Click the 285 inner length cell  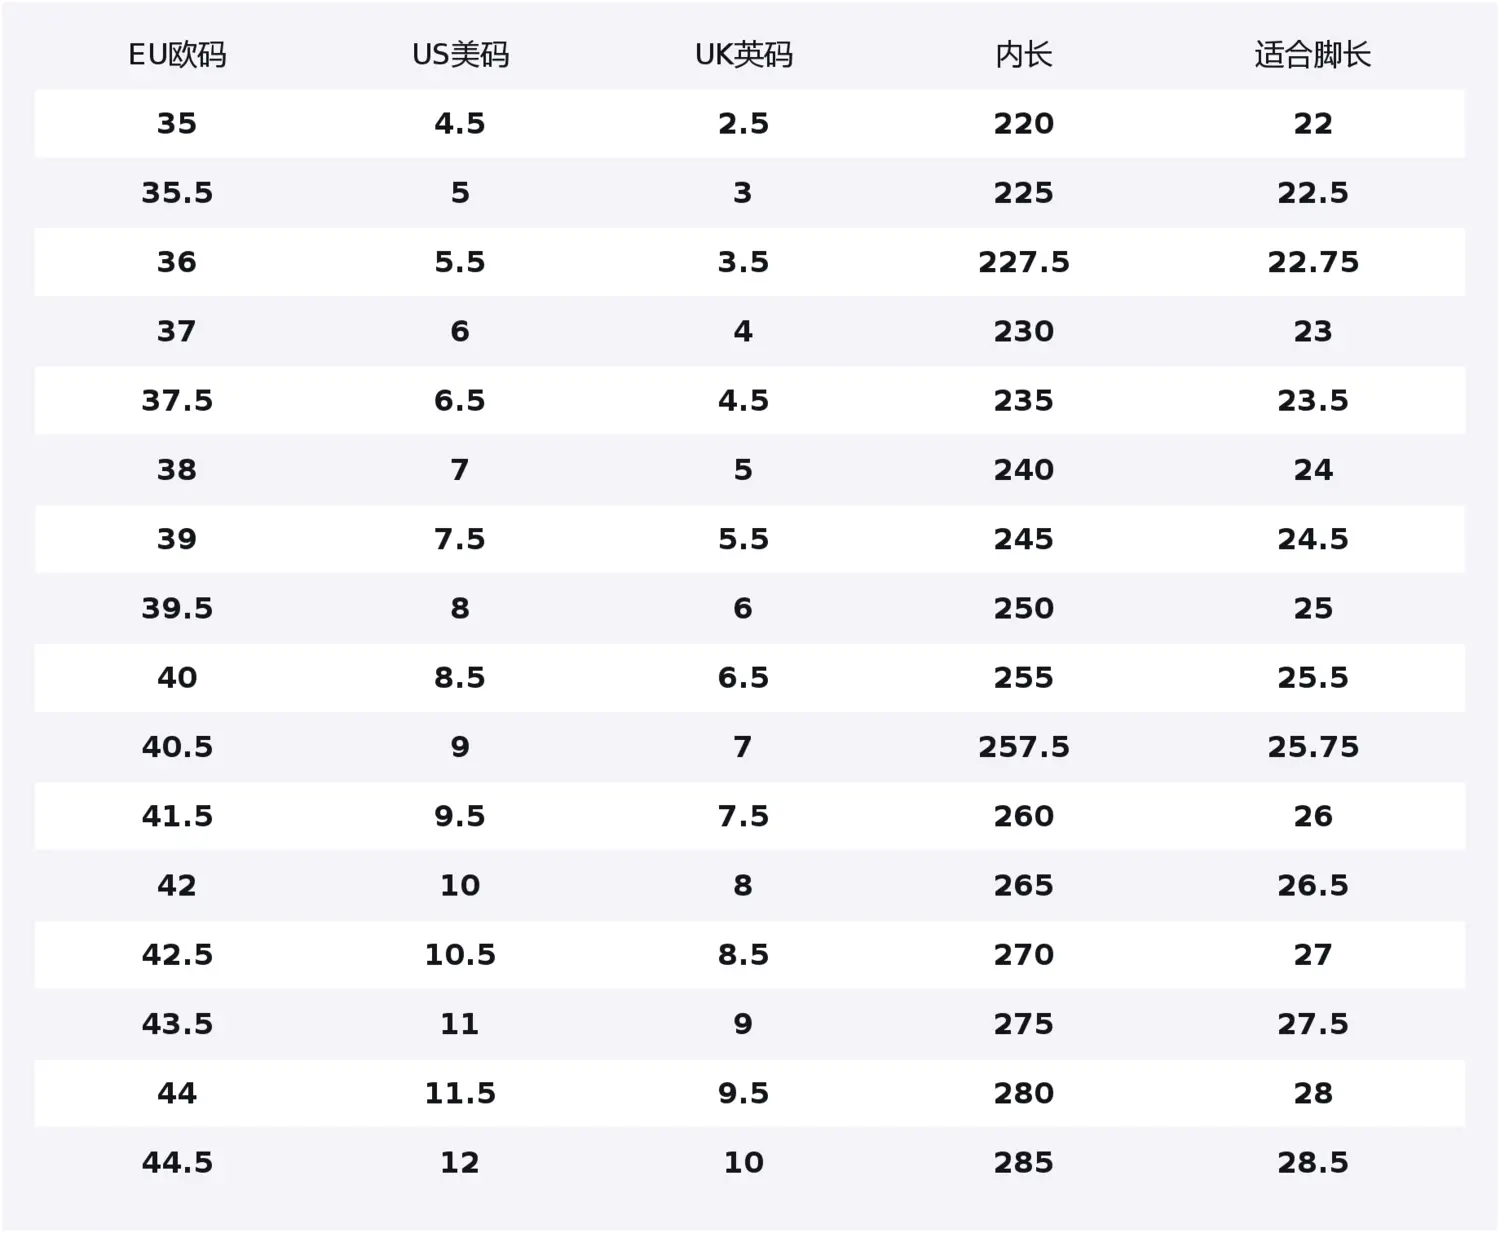tap(1023, 1162)
